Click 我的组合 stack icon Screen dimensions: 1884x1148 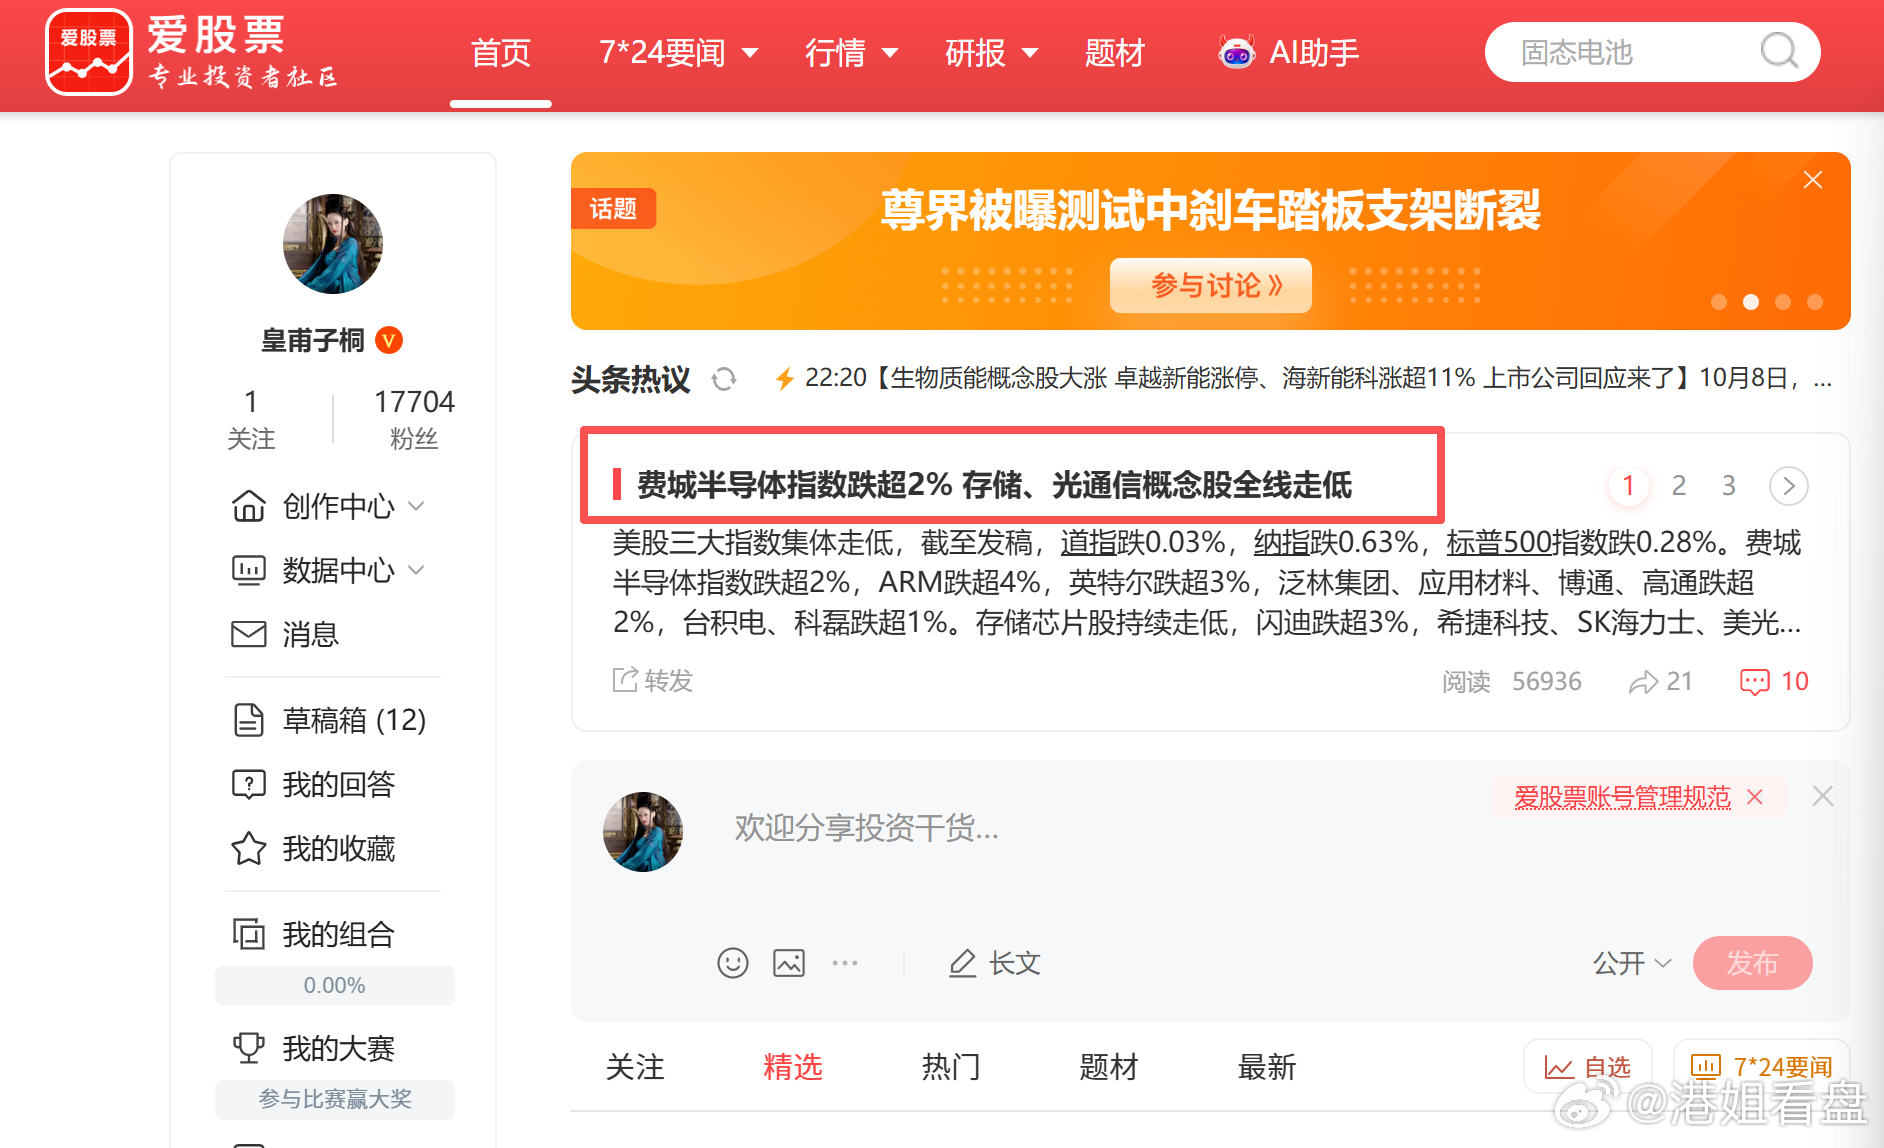coord(249,934)
